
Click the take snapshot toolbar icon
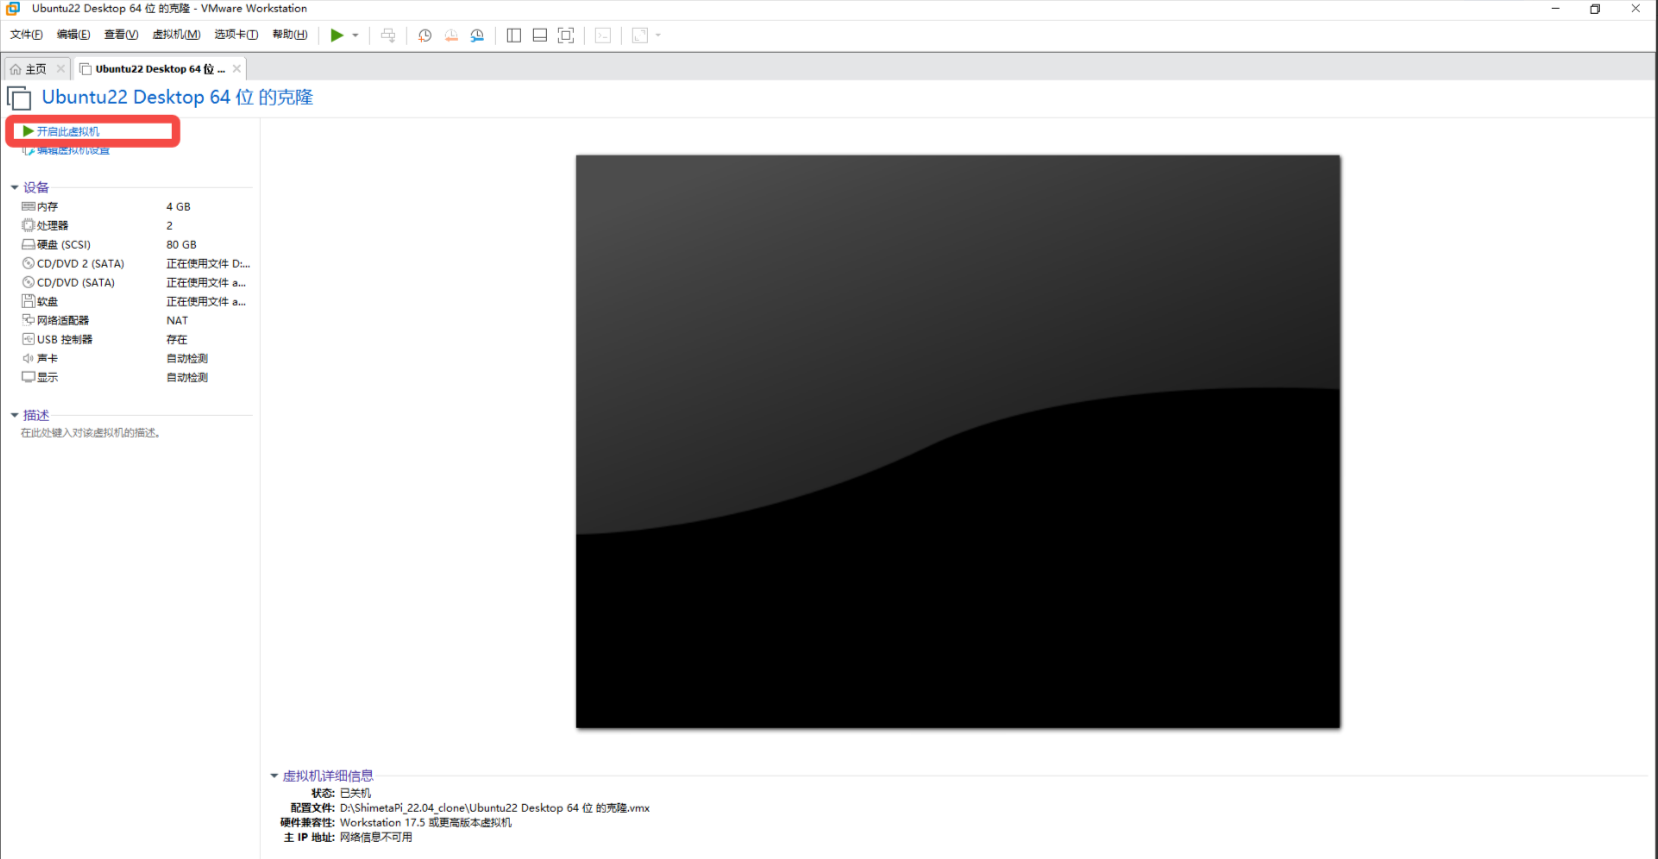coord(425,35)
